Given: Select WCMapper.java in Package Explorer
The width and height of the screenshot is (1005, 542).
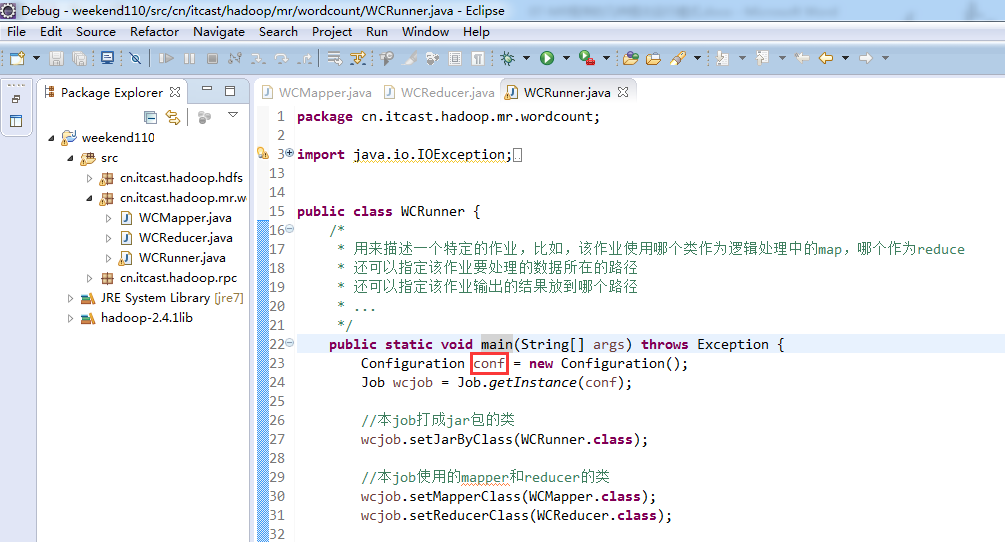Looking at the screenshot, I should [185, 218].
